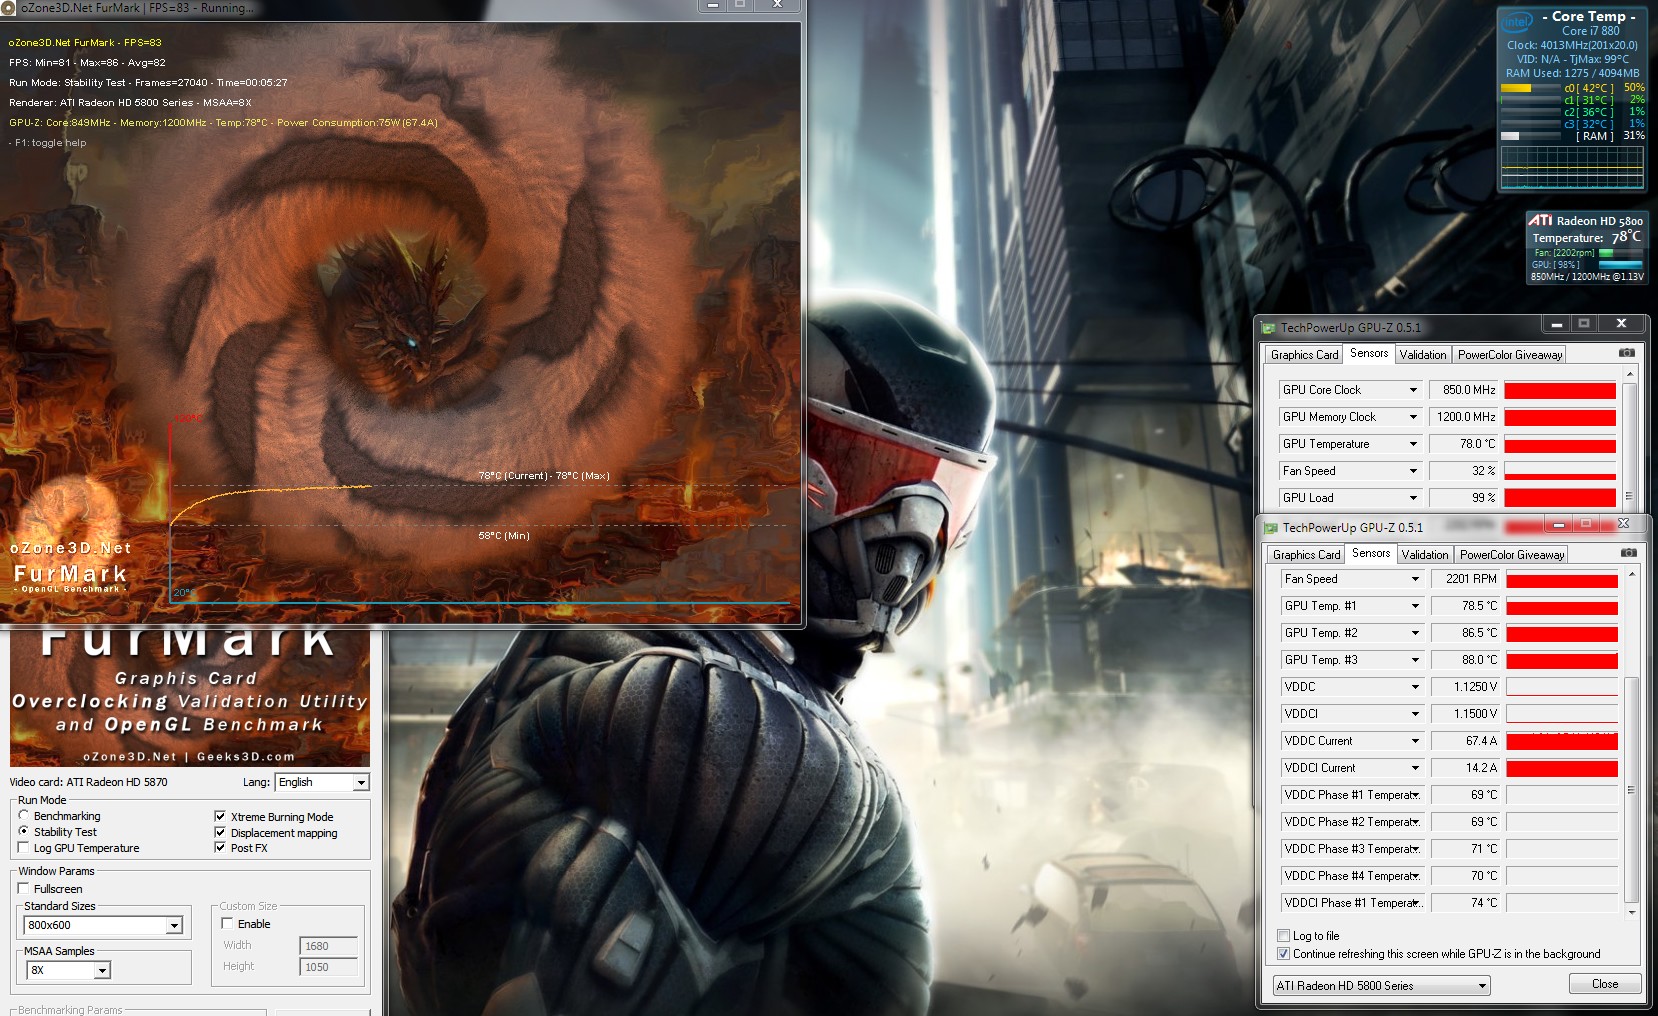The width and height of the screenshot is (1658, 1016).
Task: Toggle Displacement mapping checkbox
Action: click(220, 832)
